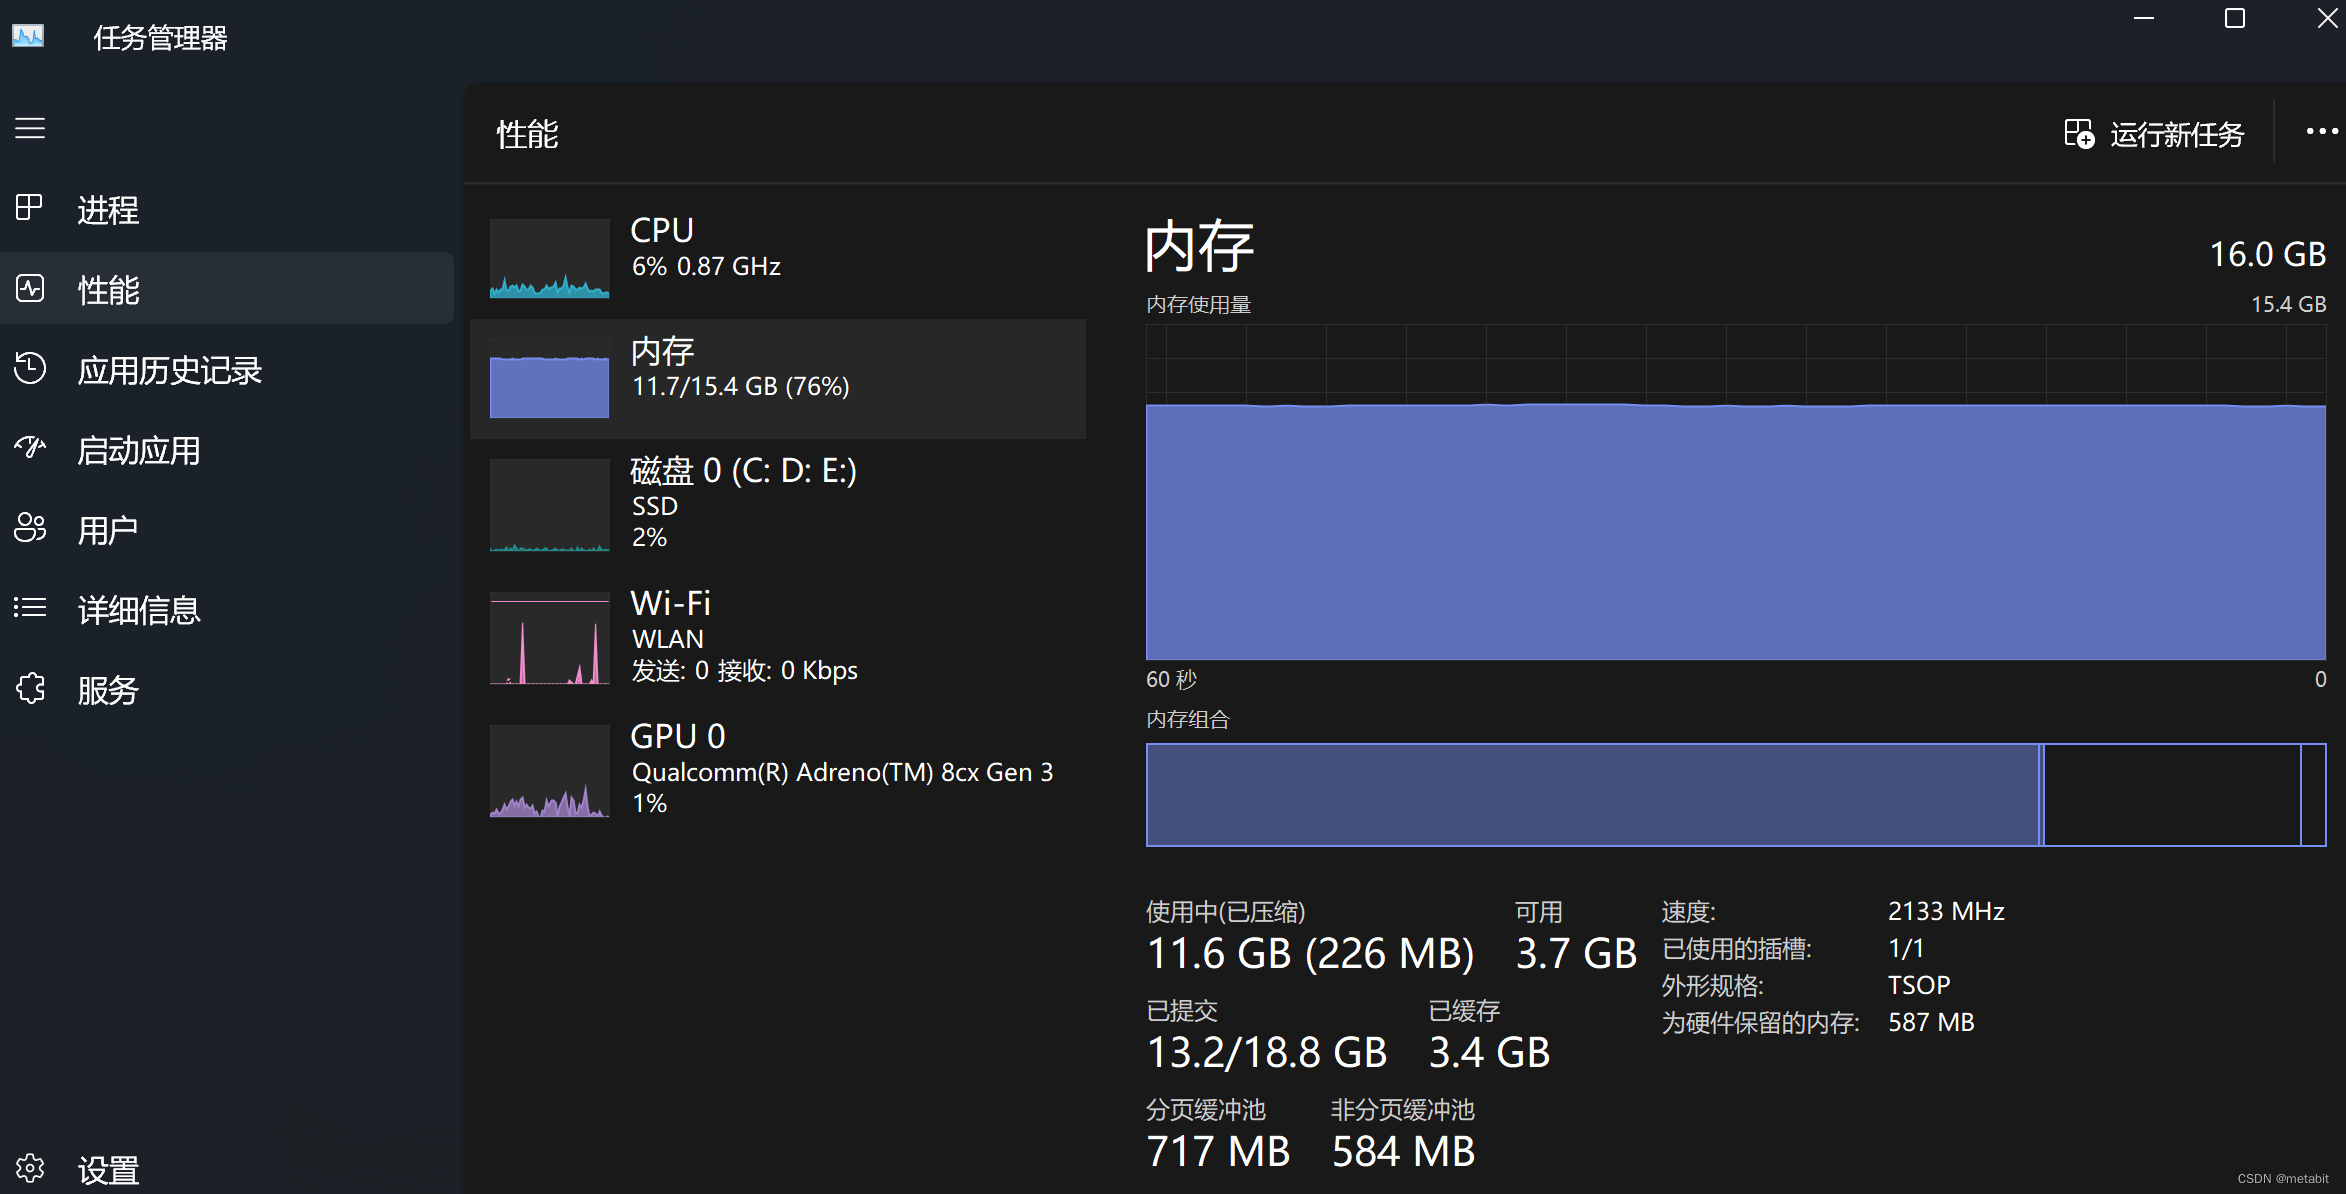
Task: Open 详细信息 list icon
Action: (30, 608)
